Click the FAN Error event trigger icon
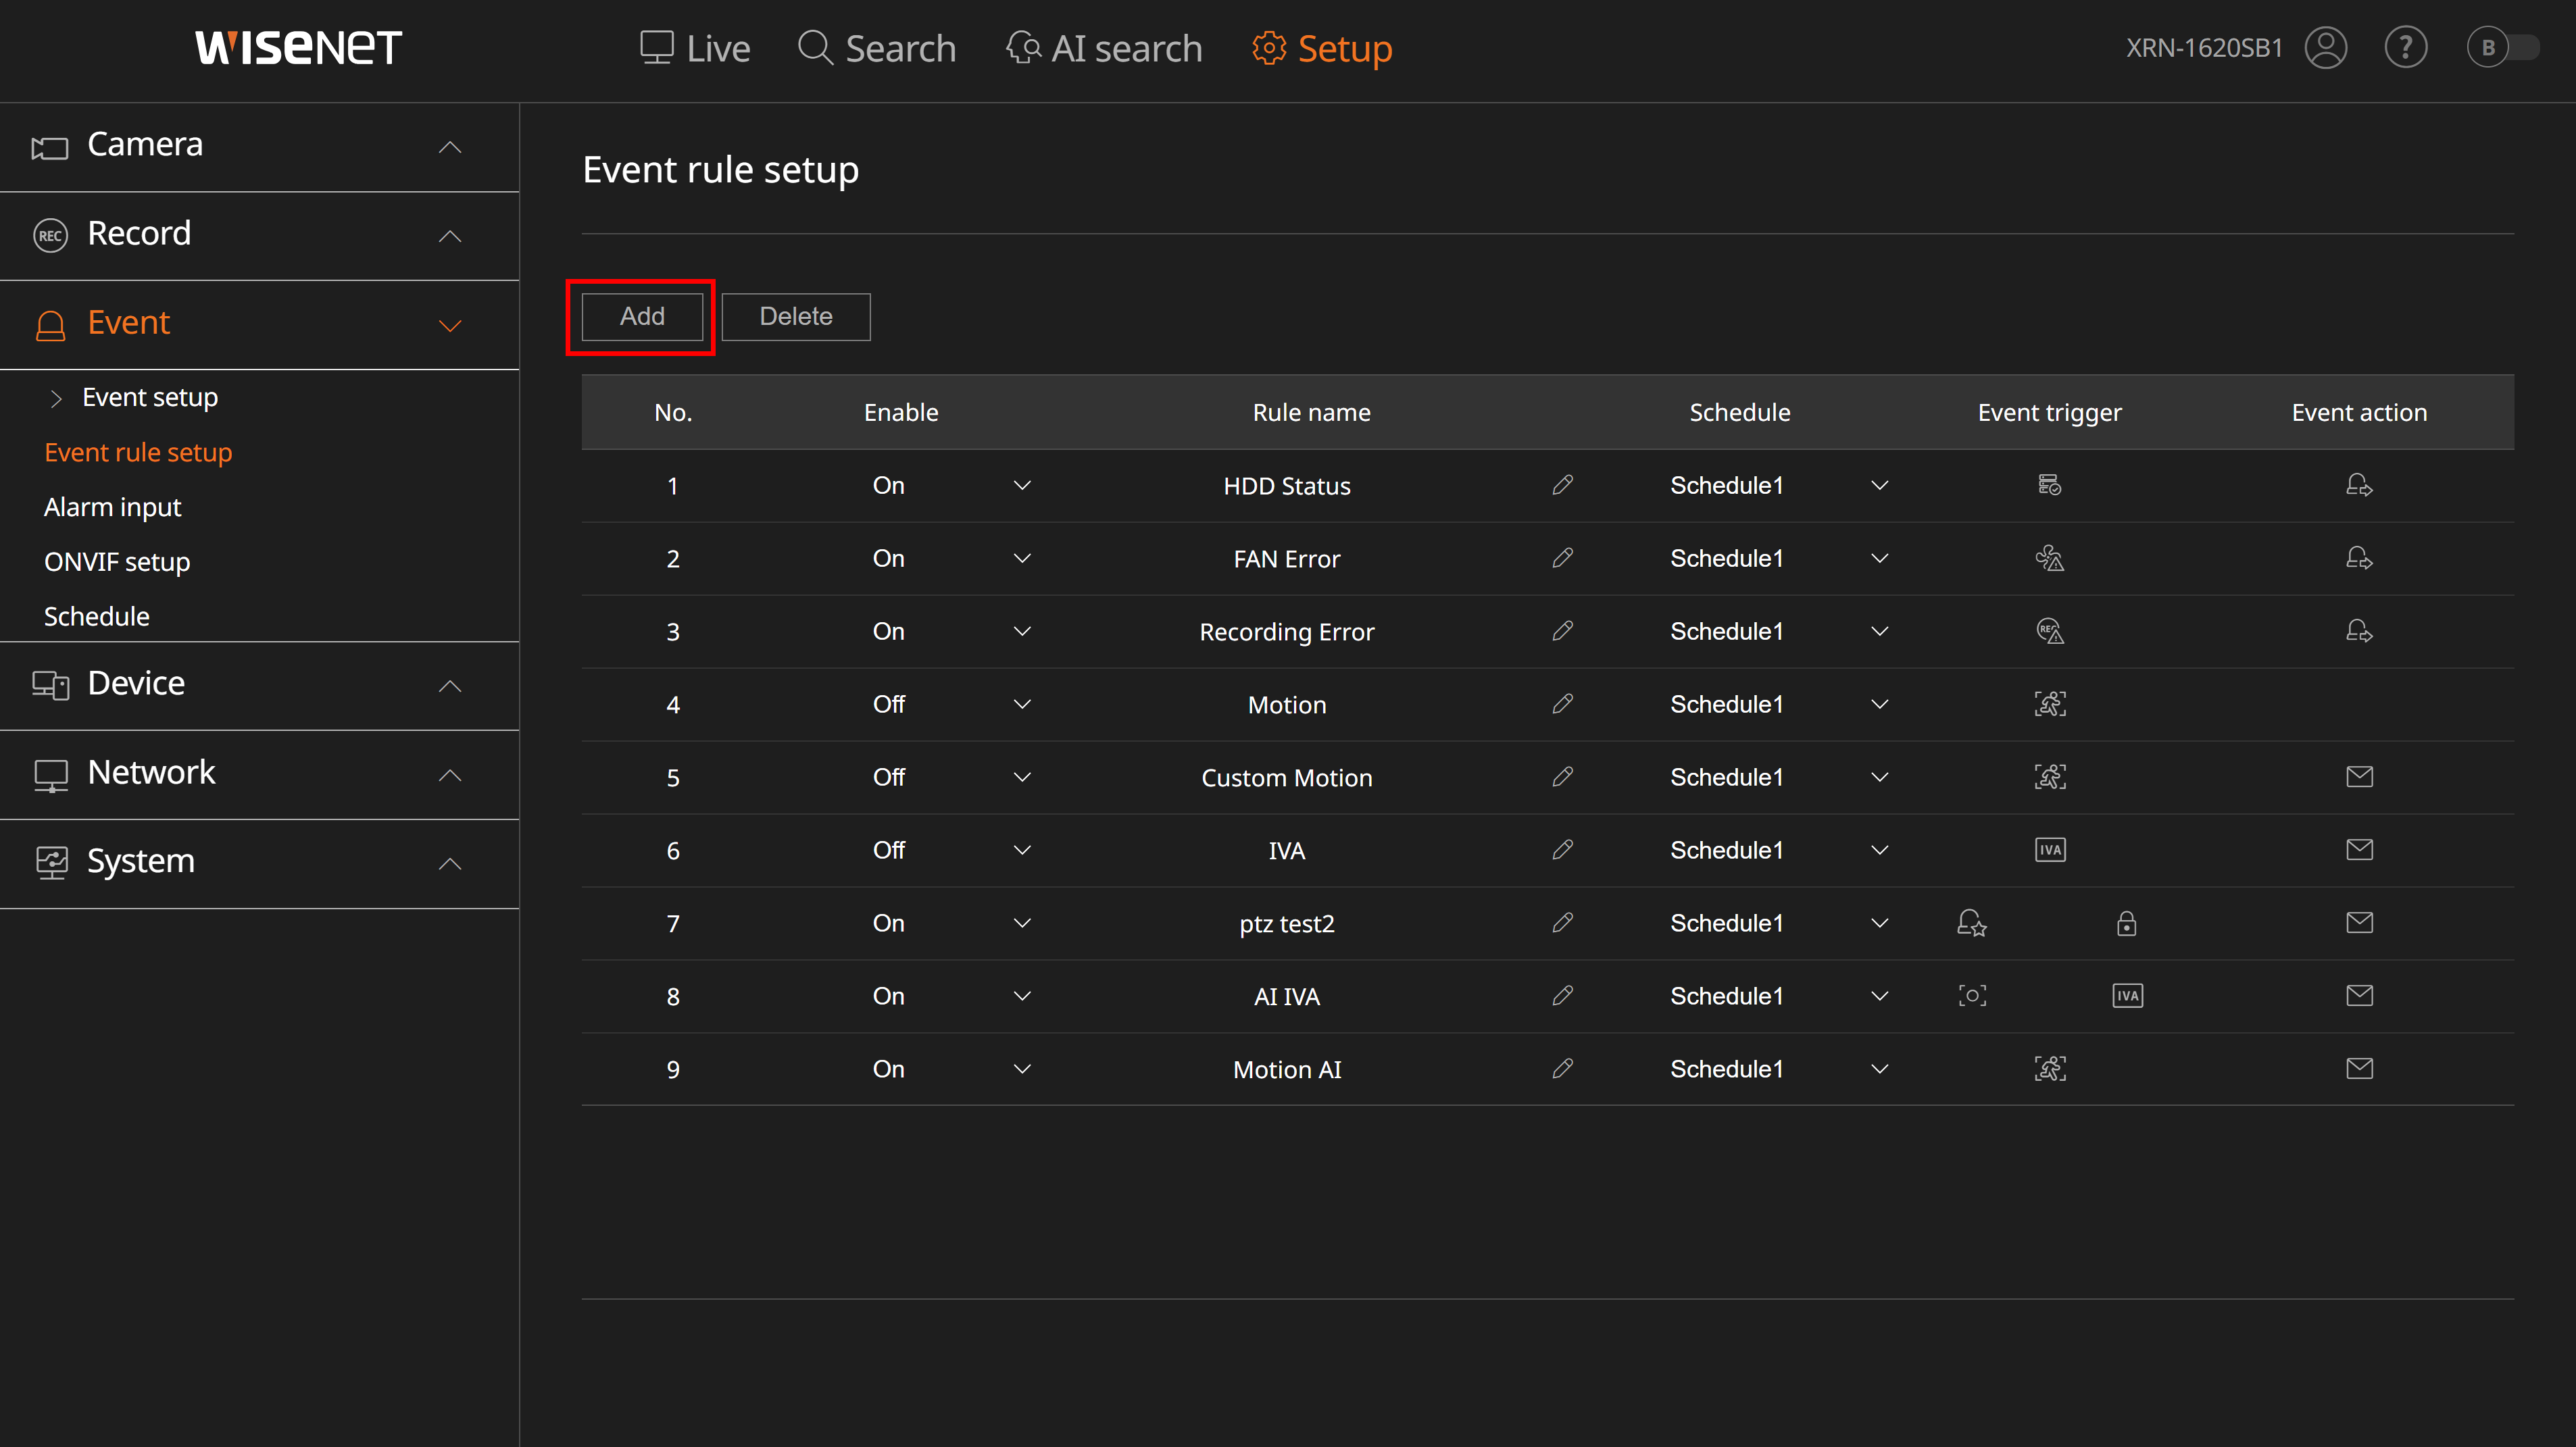The height and width of the screenshot is (1447, 2576). click(x=2050, y=558)
